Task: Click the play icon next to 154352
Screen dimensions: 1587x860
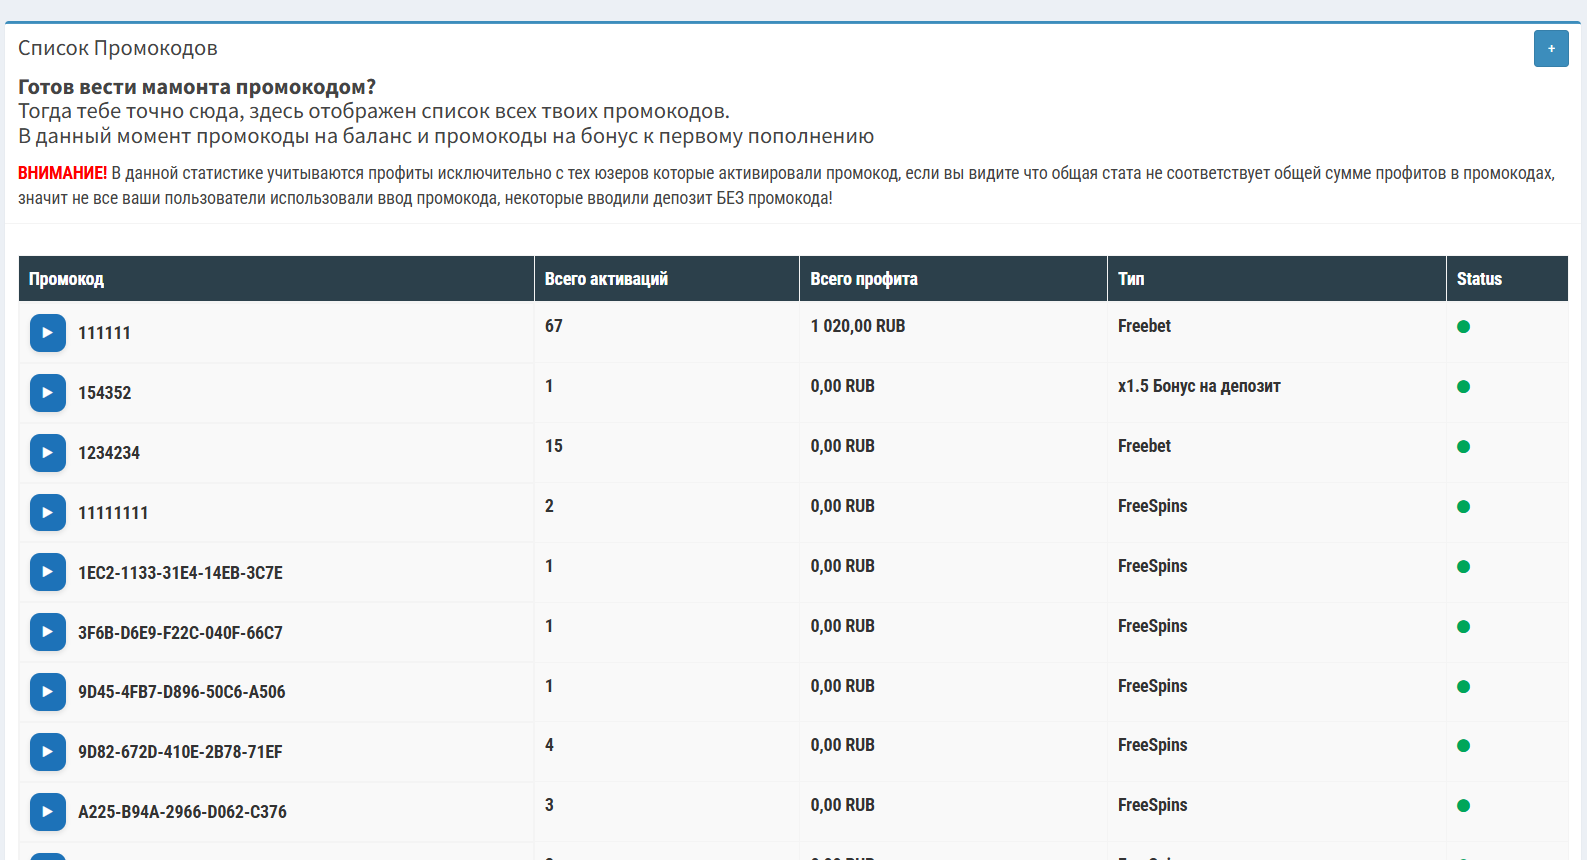Action: pos(48,393)
